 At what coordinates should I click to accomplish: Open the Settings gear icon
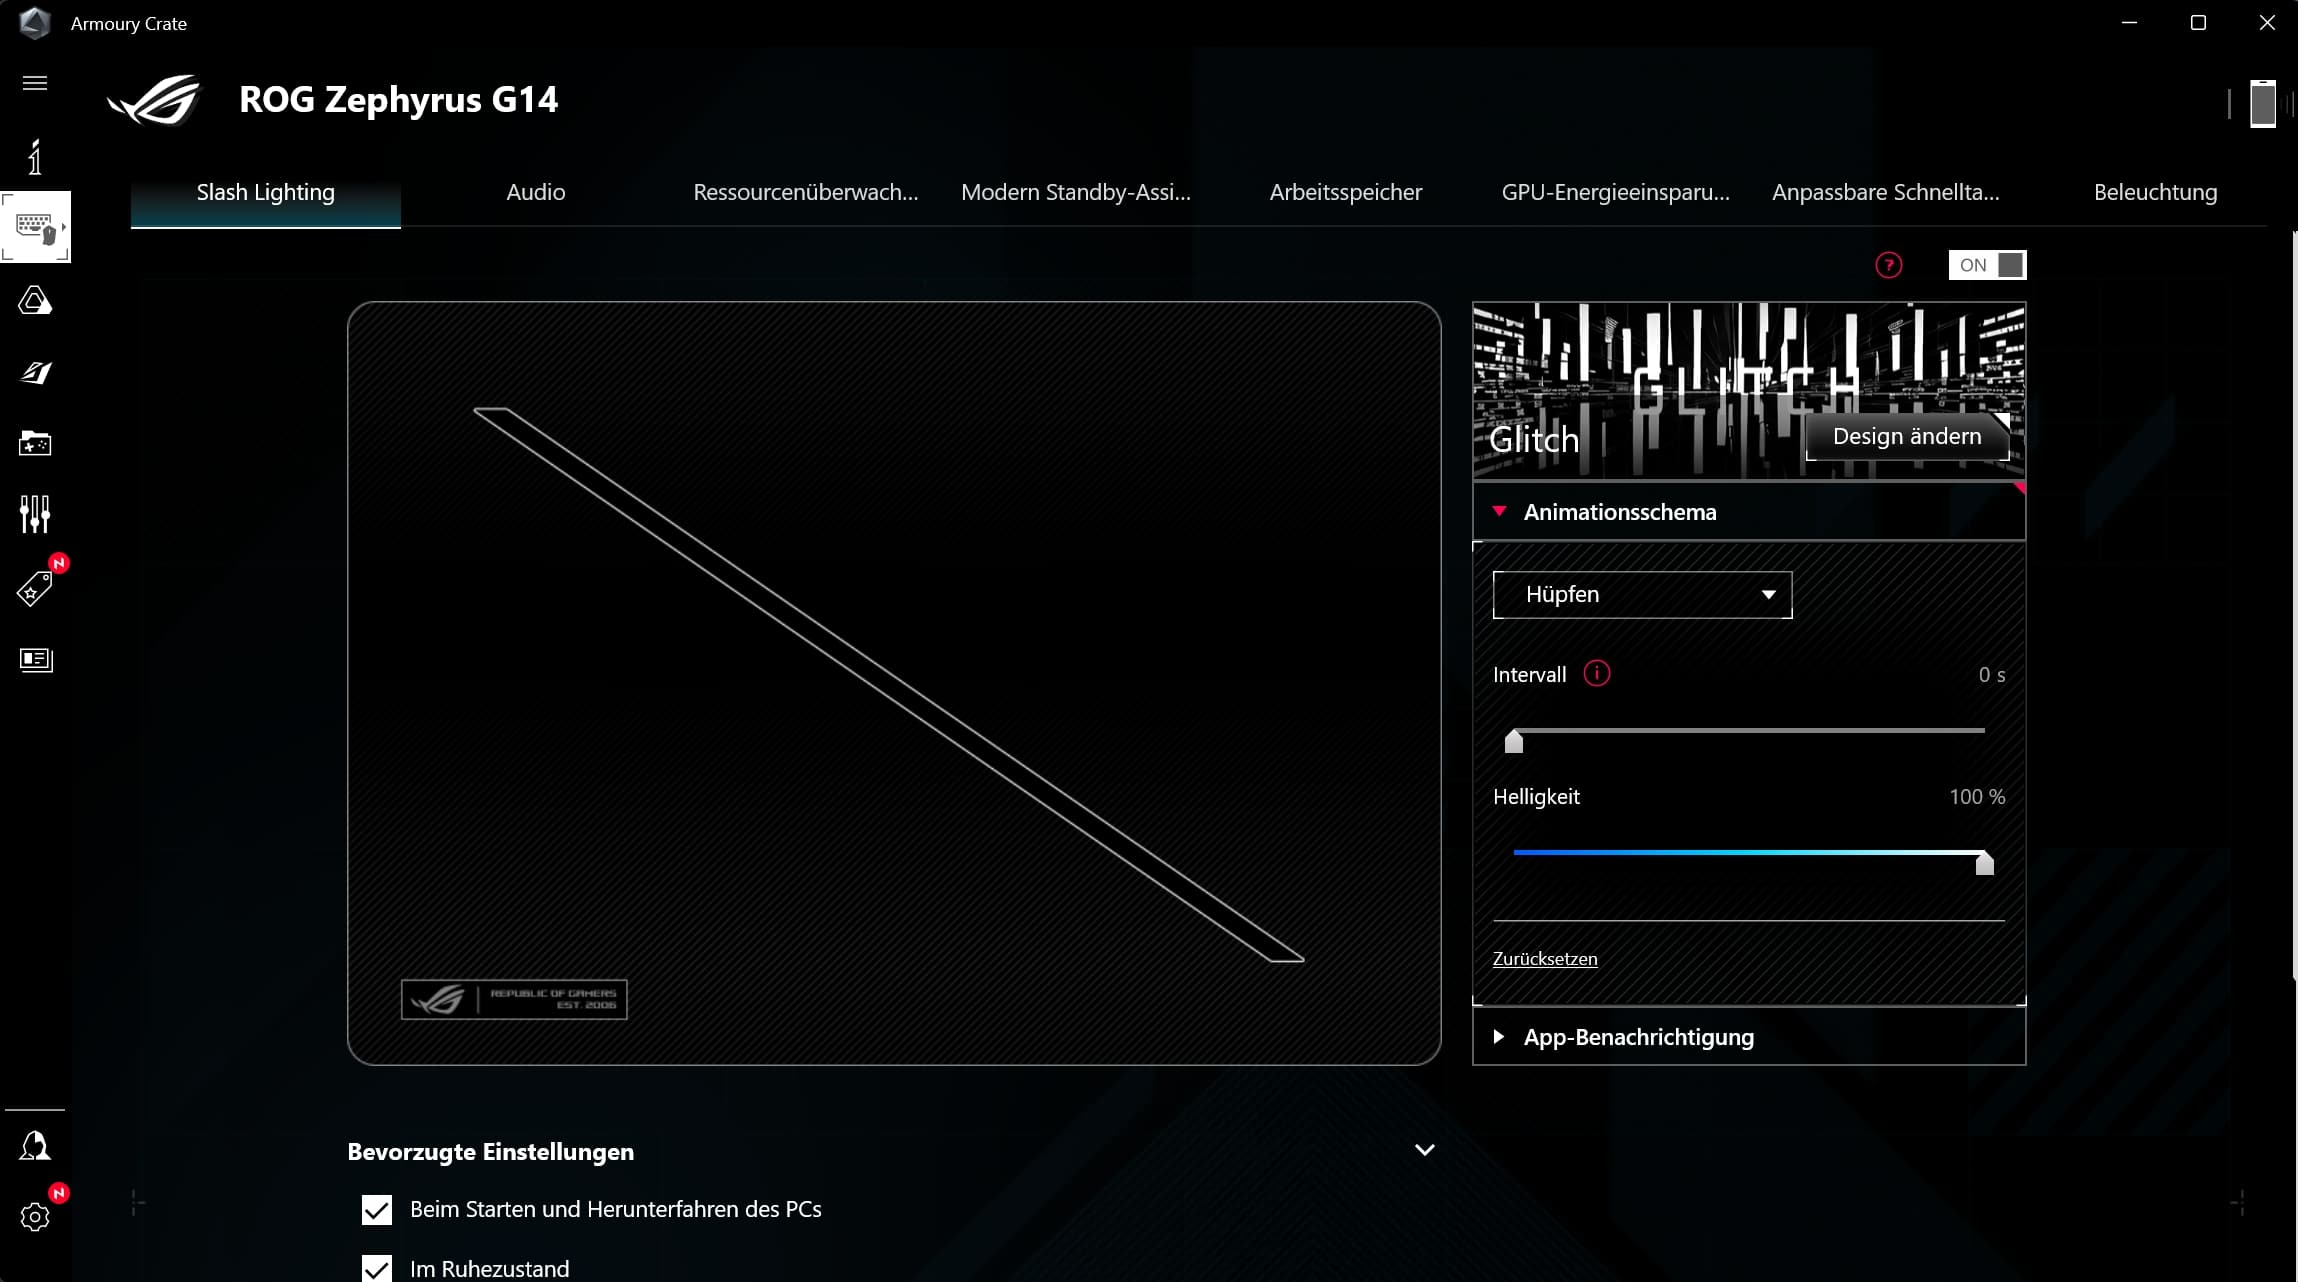coord(35,1216)
